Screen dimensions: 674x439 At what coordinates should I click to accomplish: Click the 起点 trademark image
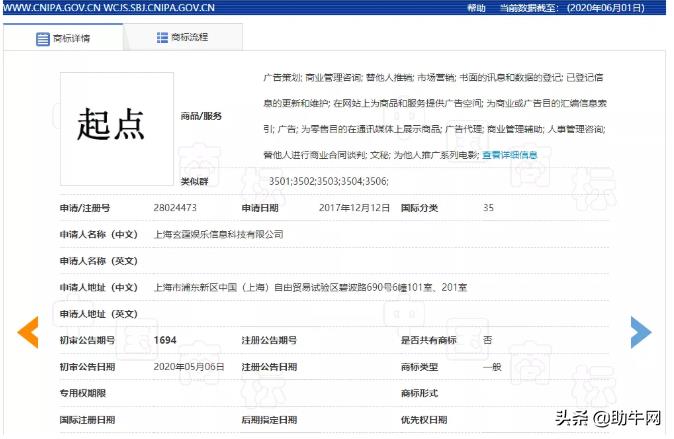112,124
